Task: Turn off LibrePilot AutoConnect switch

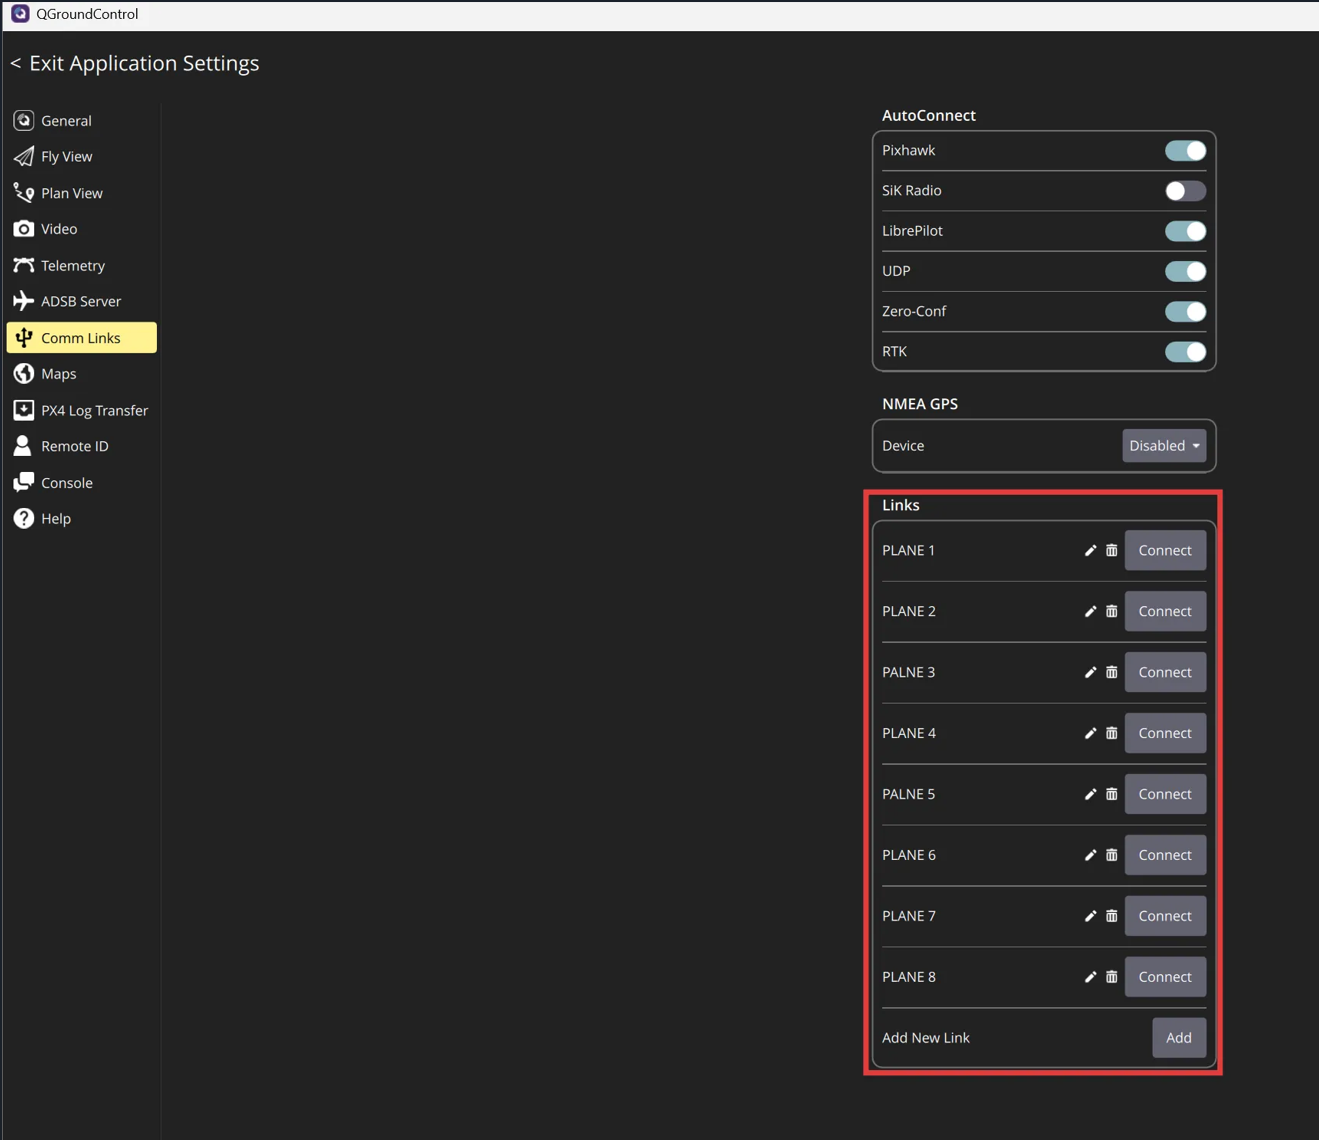Action: (1185, 231)
